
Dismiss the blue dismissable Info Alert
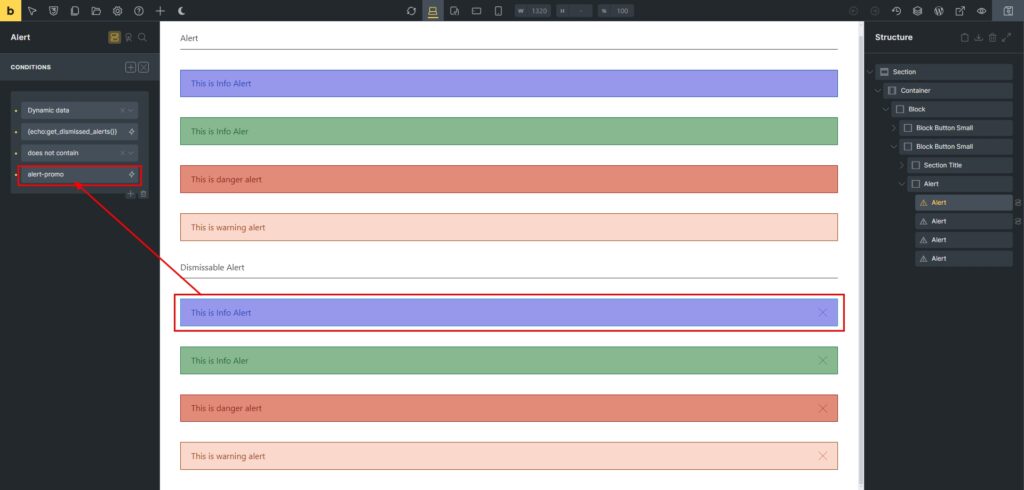(823, 313)
